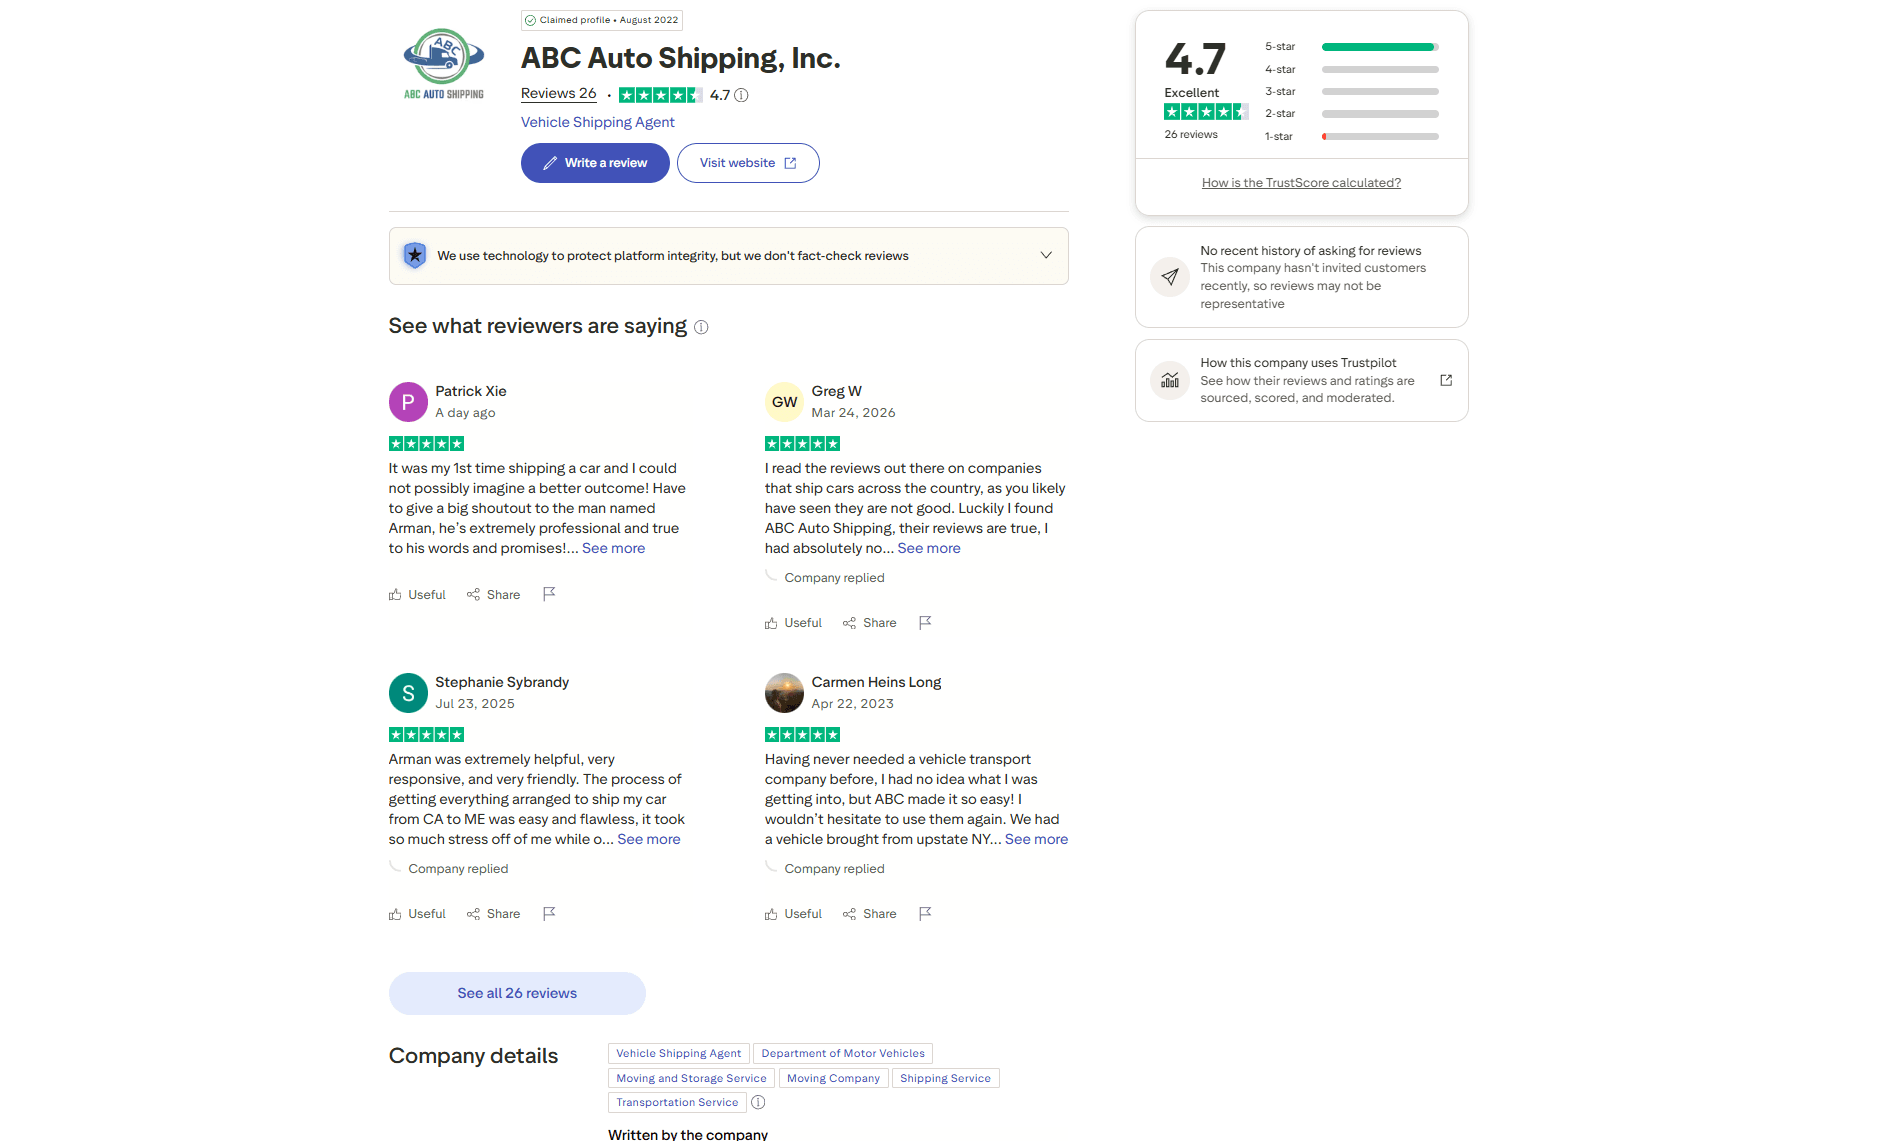This screenshot has width=1896, height=1141.
Task: Mark Carmen Heins Long's review as Useful
Action: (x=793, y=914)
